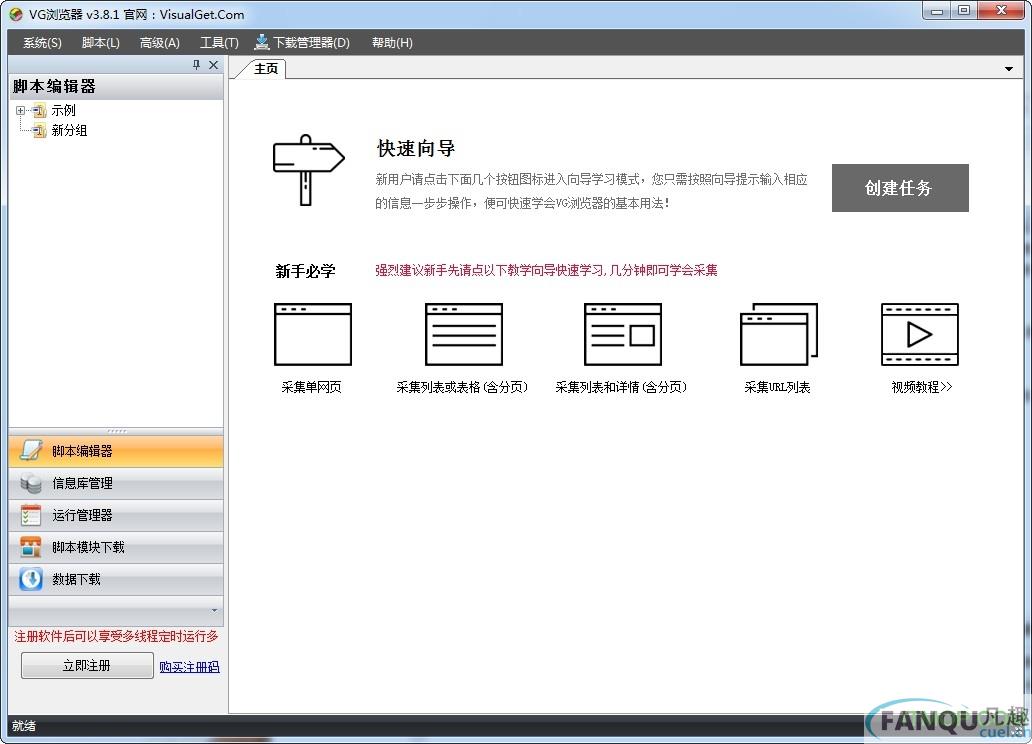This screenshot has width=1032, height=744.
Task: Click the 采集列表和详情 icon
Action: point(623,334)
